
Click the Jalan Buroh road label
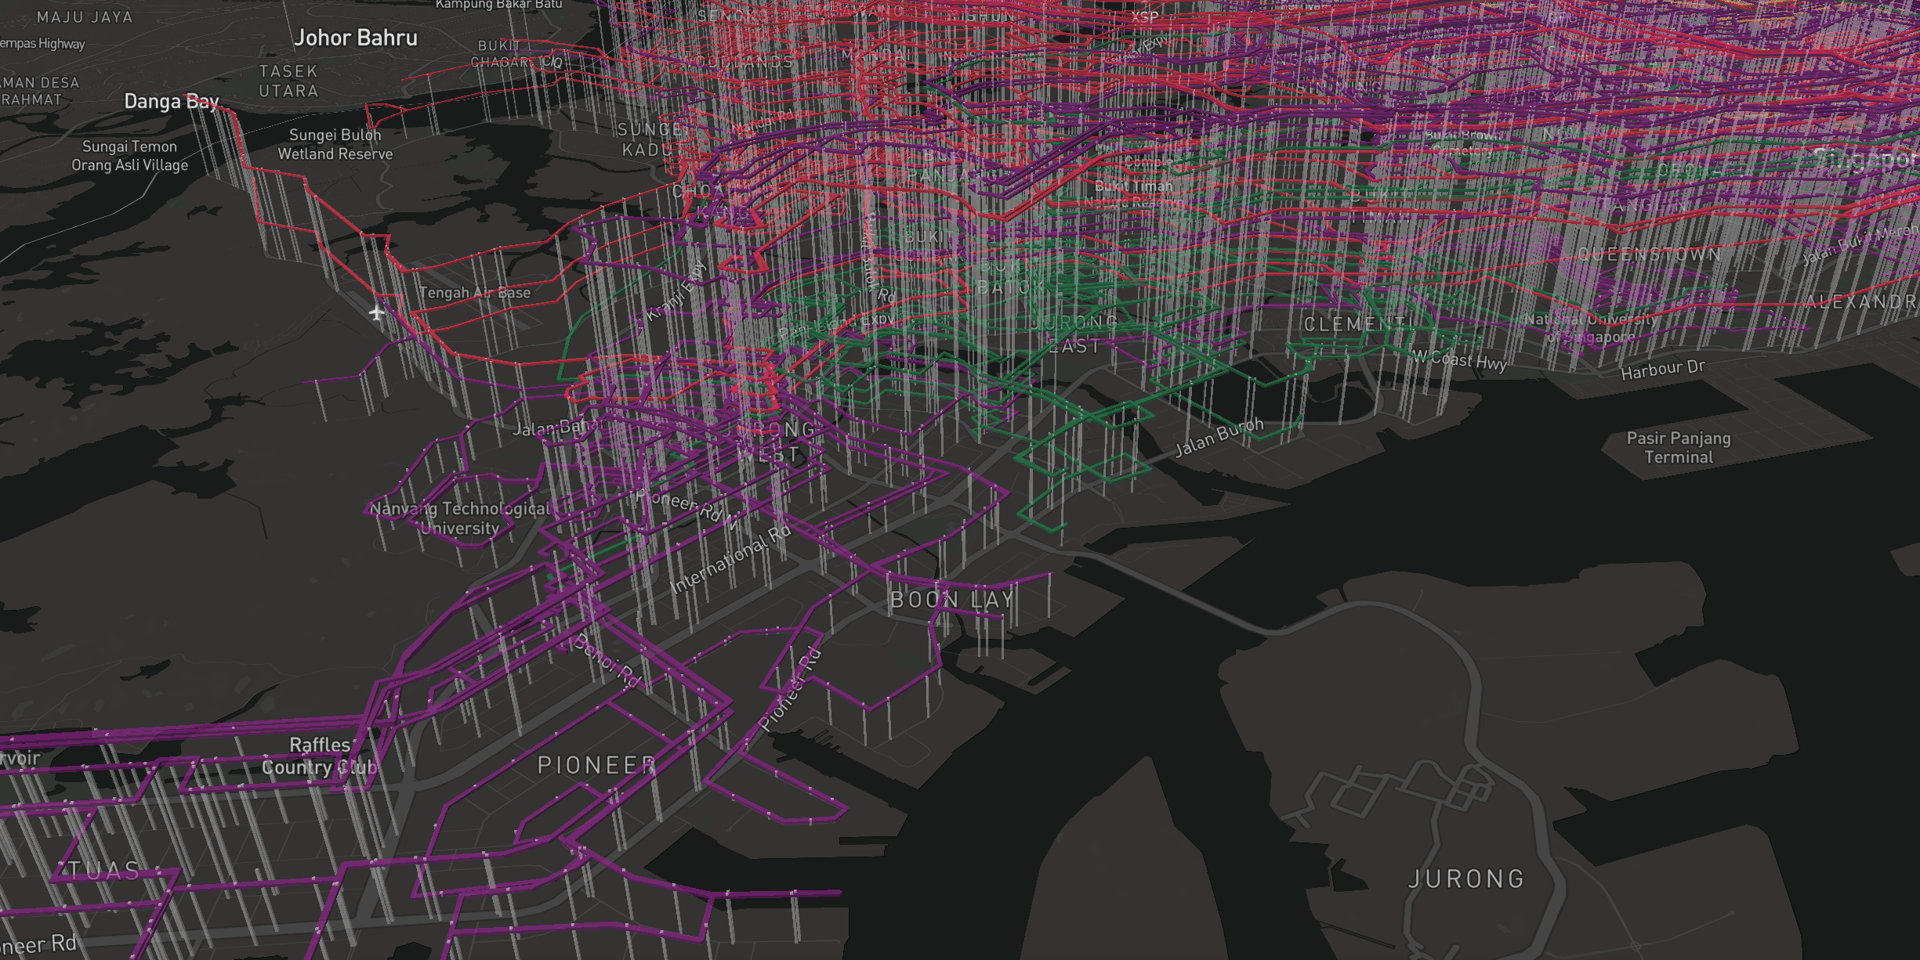point(1218,437)
